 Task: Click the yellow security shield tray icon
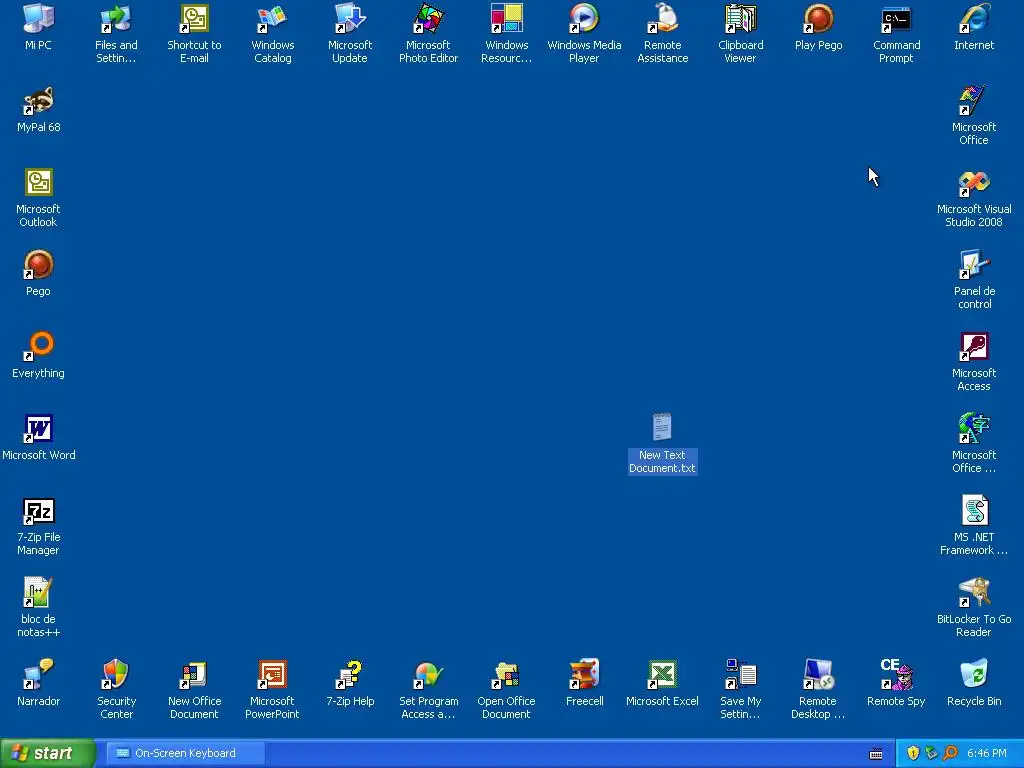913,753
